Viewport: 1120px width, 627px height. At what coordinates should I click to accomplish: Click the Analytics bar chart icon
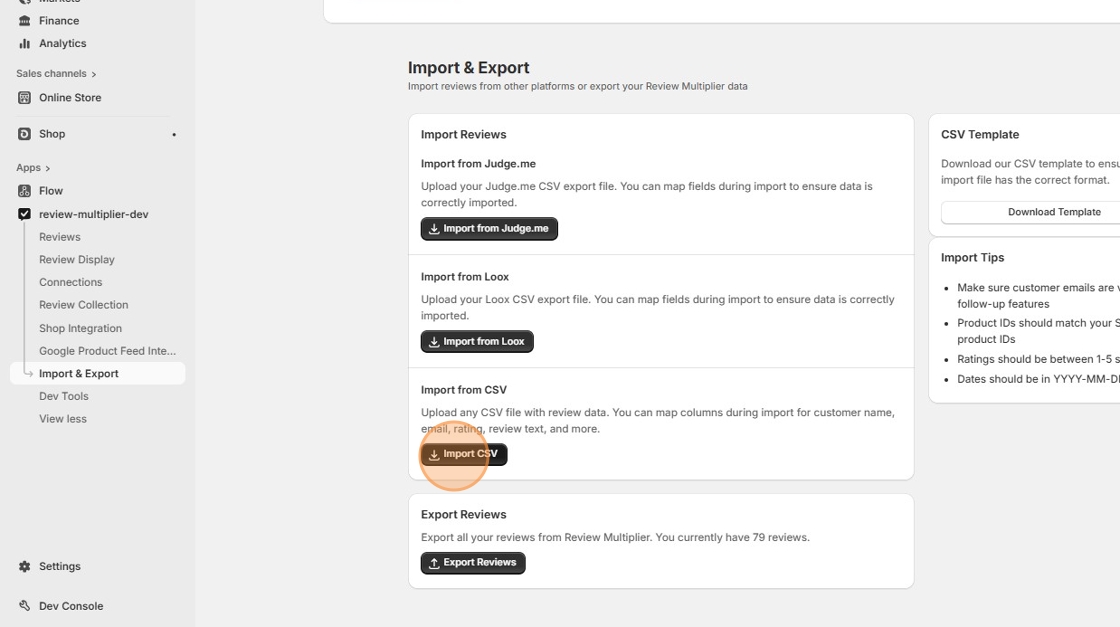coord(24,44)
